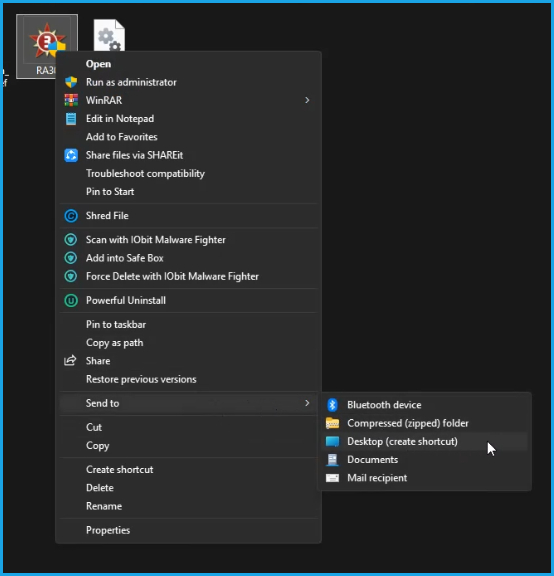Click the WinRAR books icon
The width and height of the screenshot is (554, 576).
(x=71, y=100)
